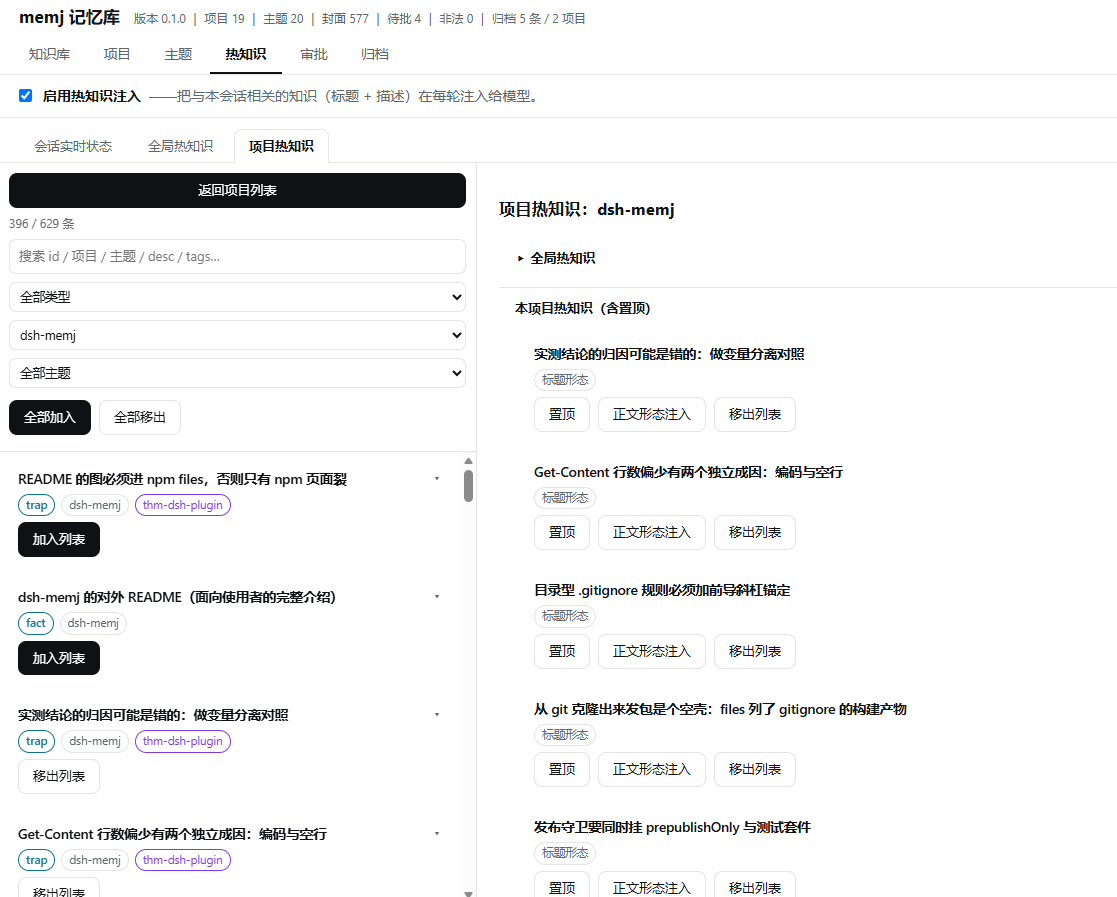This screenshot has height=897, width=1117.
Task: Expand the README 的图必须进 npm files entry arrow
Action: pyautogui.click(x=437, y=479)
